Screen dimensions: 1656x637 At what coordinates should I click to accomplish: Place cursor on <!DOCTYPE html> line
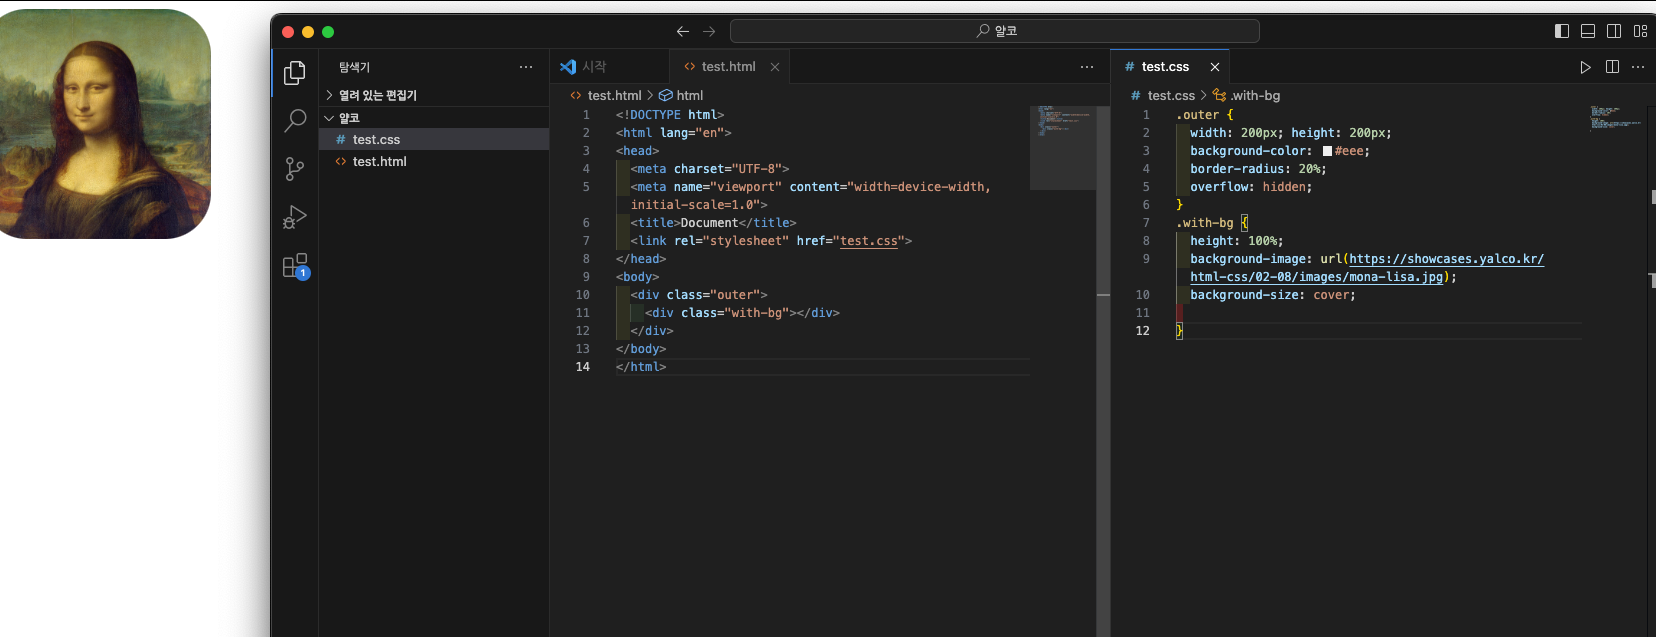tap(670, 115)
